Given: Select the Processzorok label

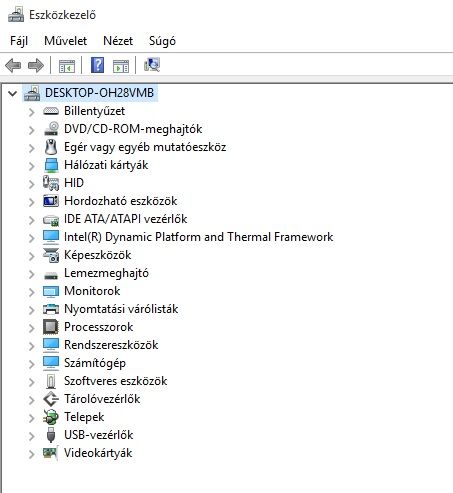Looking at the screenshot, I should click(x=99, y=327).
